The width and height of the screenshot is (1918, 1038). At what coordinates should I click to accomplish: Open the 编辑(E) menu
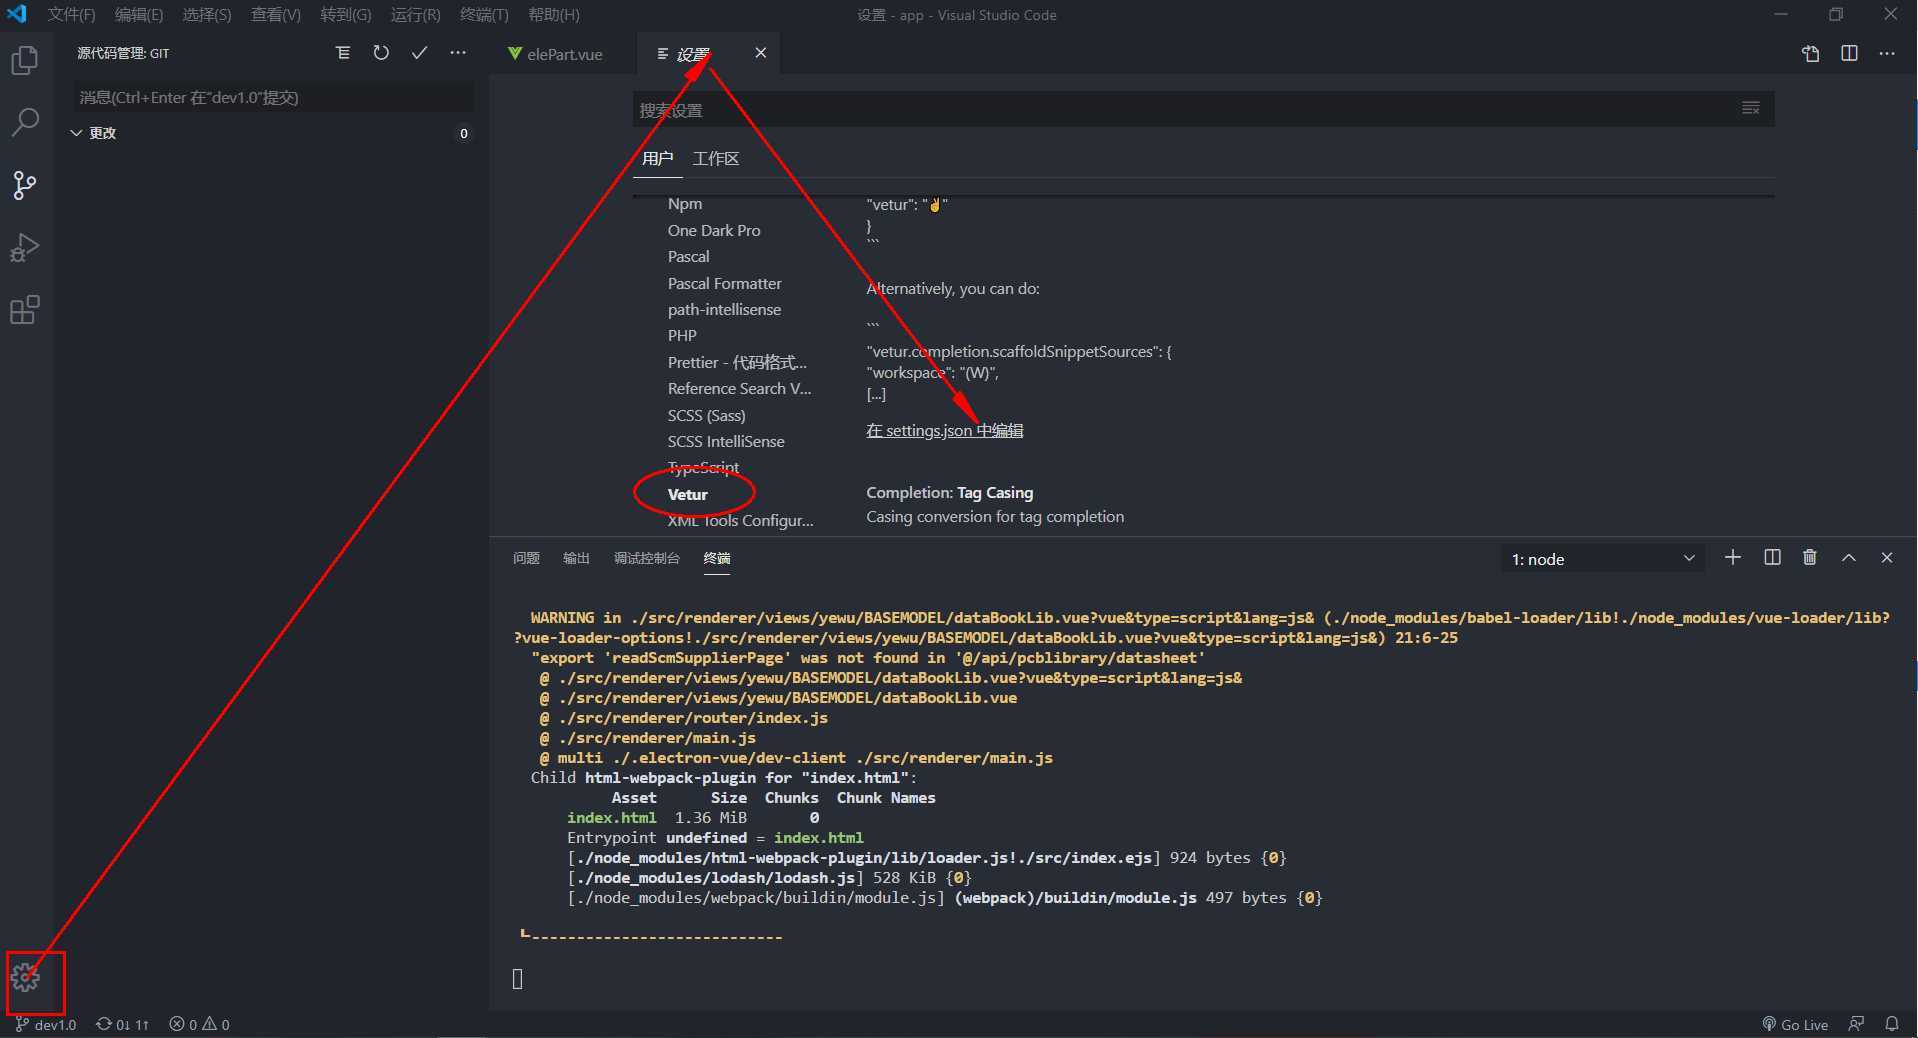click(x=139, y=15)
